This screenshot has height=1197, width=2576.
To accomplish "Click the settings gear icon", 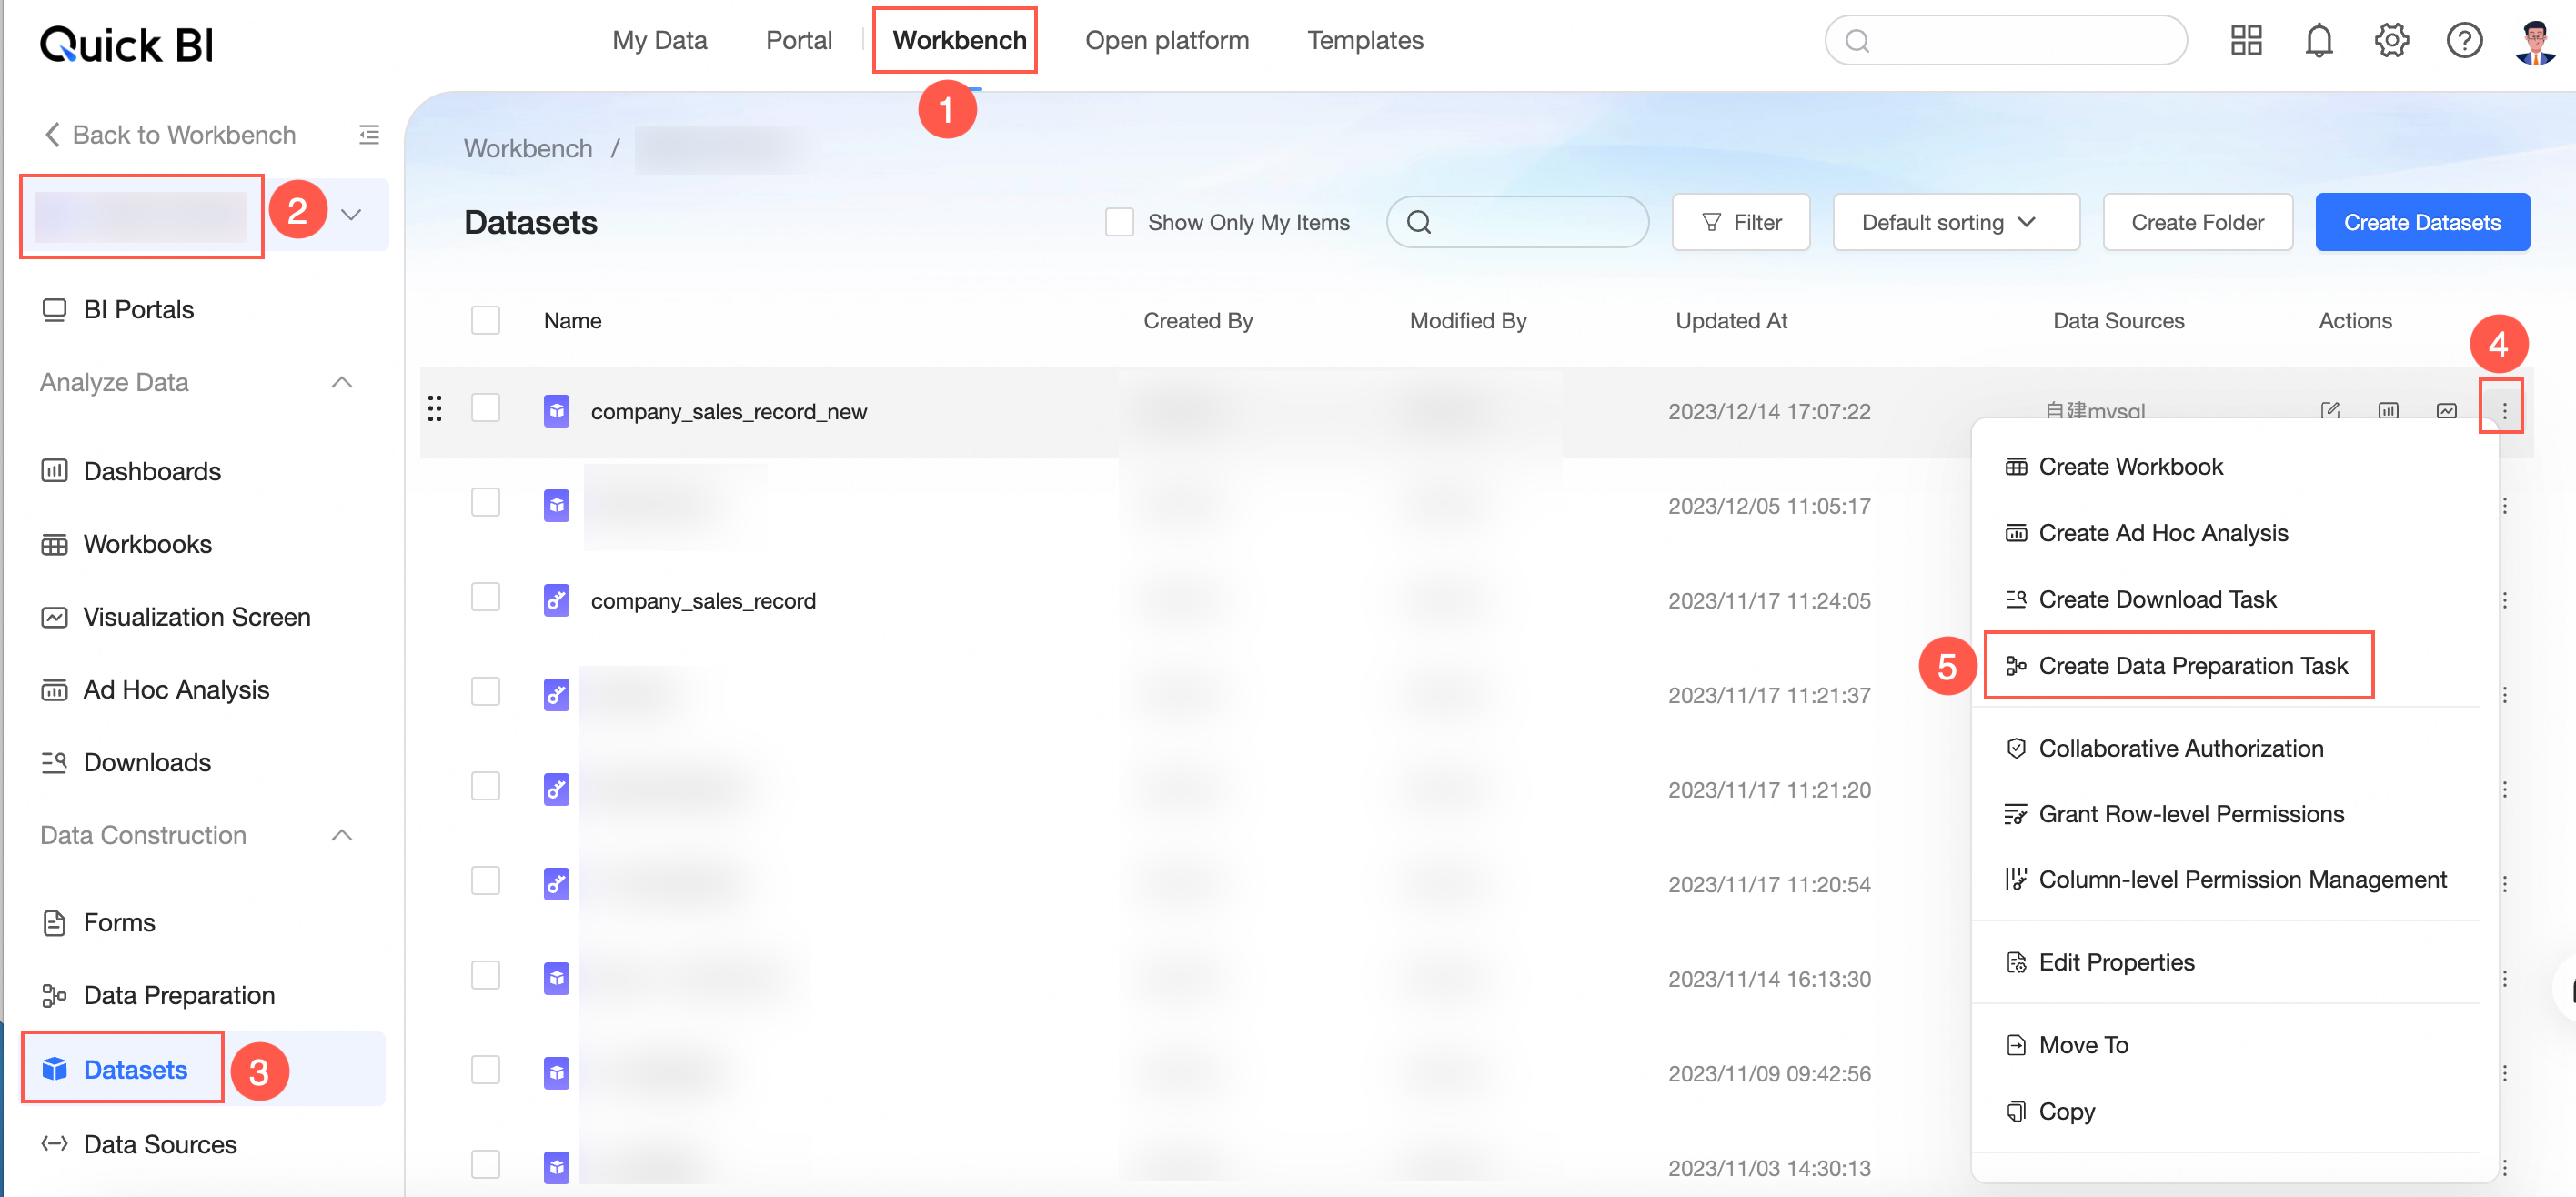I will click(2391, 41).
